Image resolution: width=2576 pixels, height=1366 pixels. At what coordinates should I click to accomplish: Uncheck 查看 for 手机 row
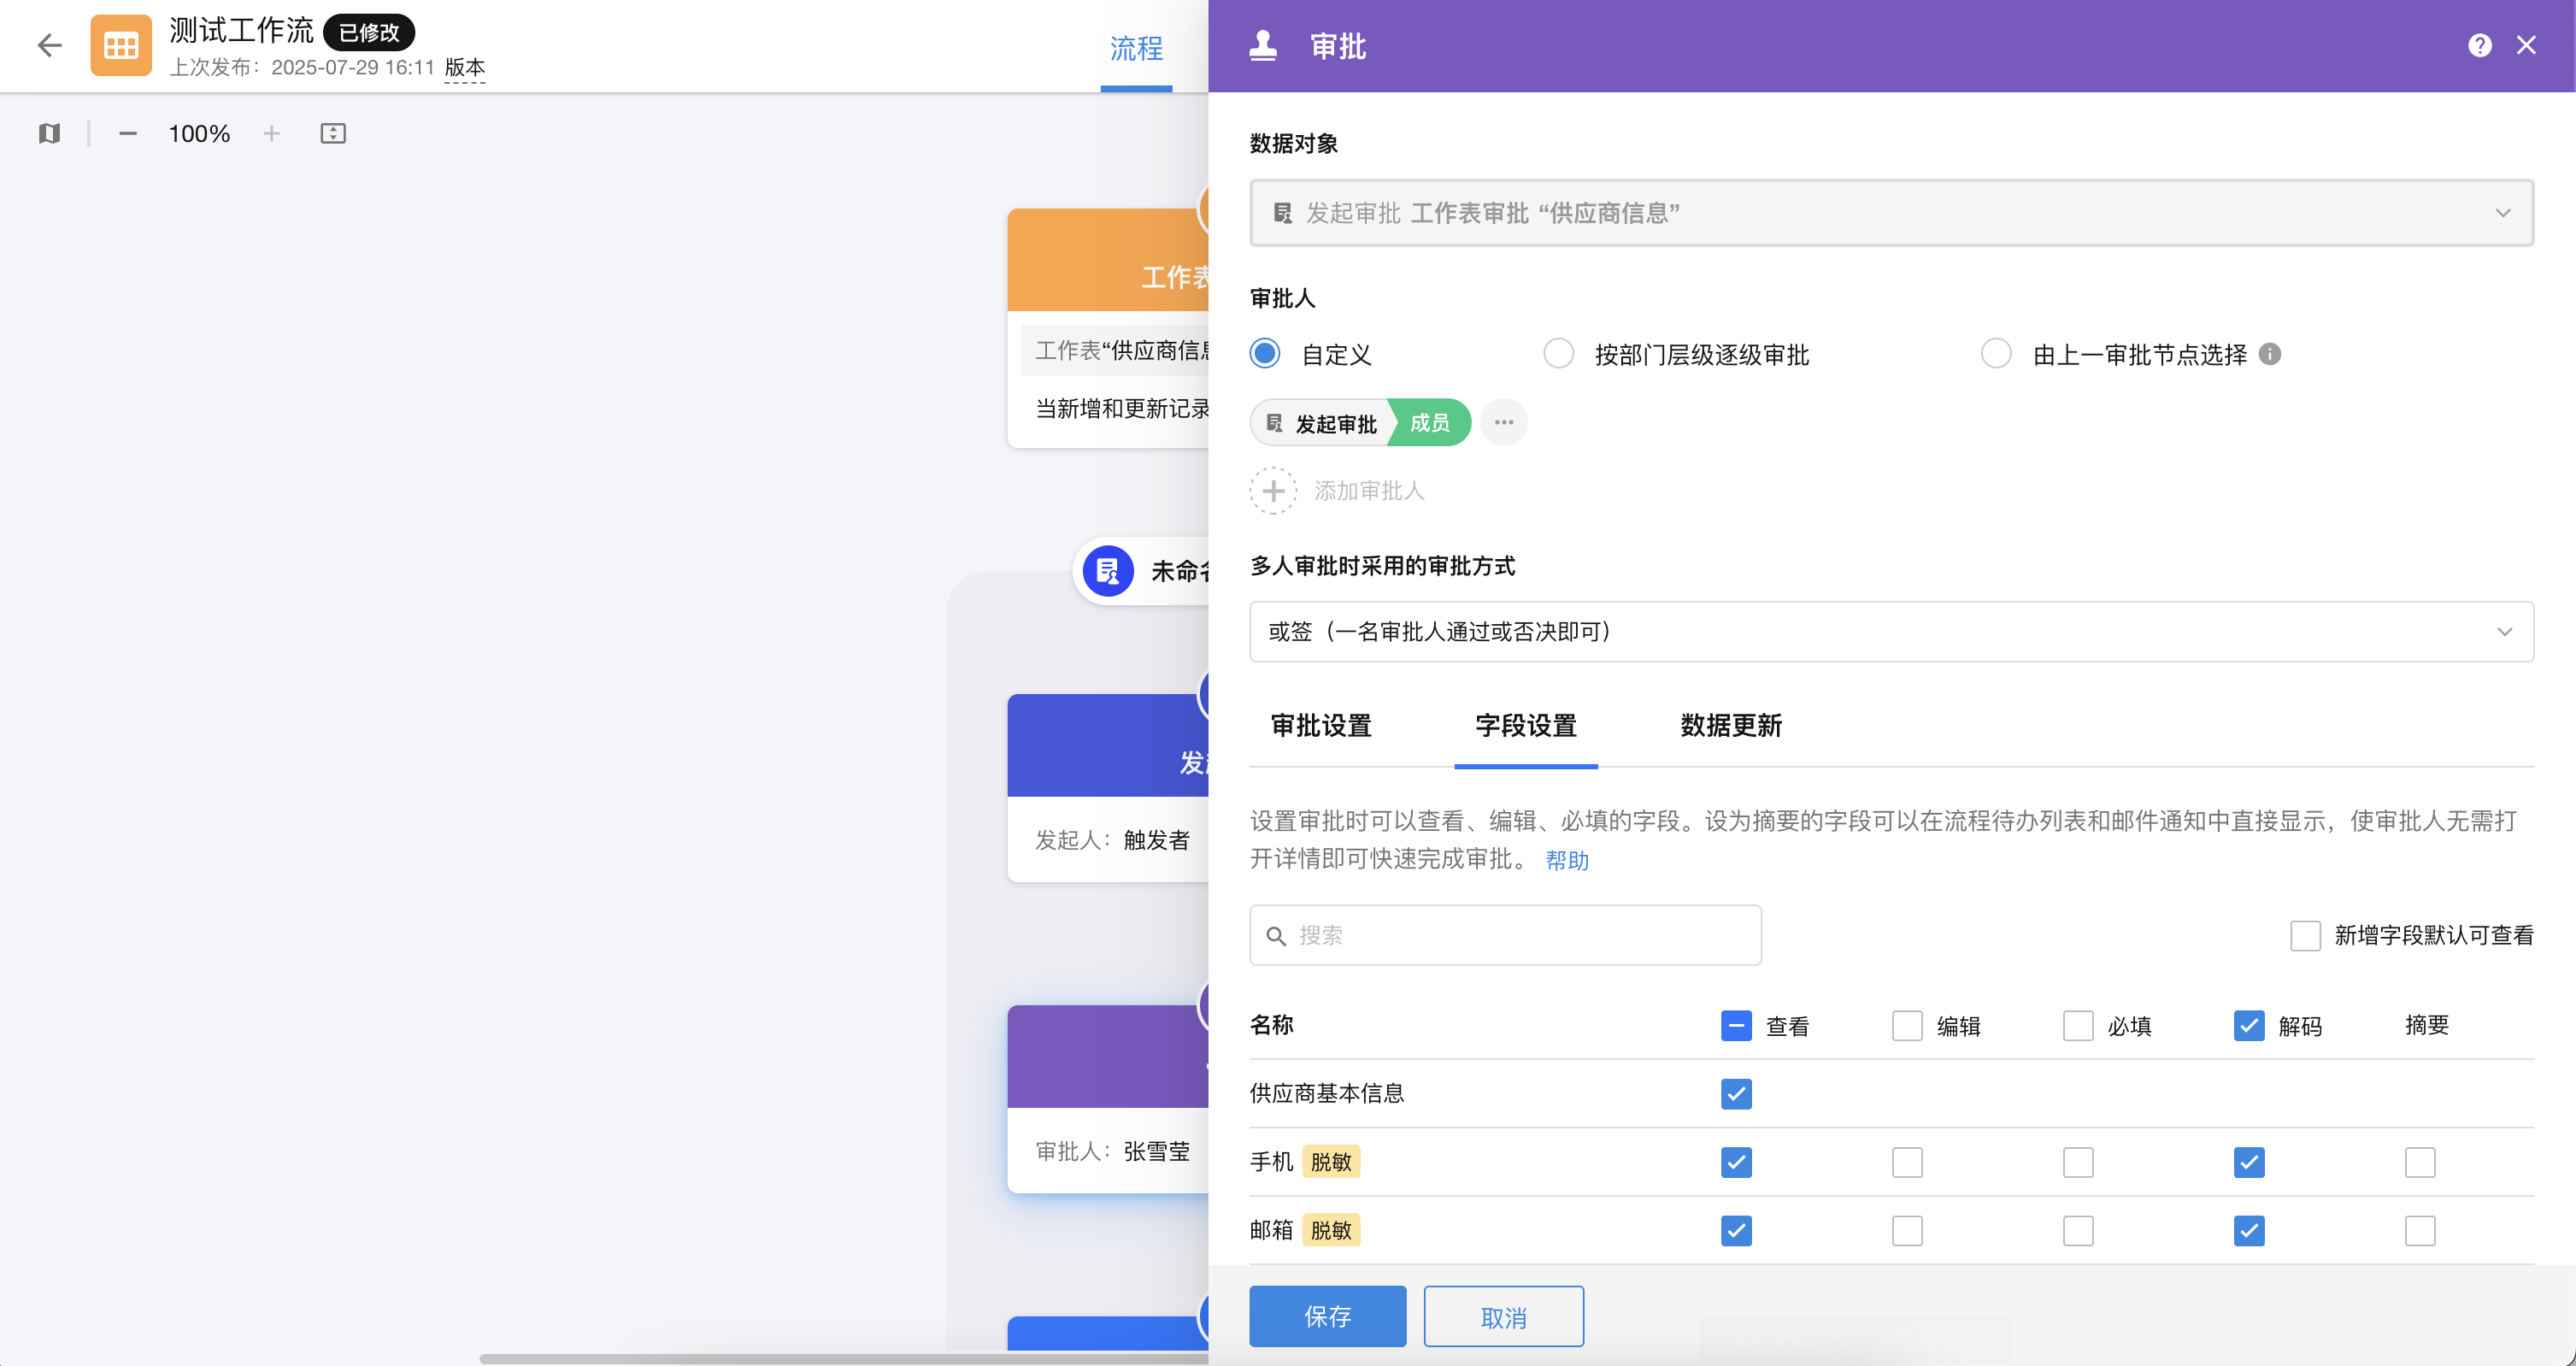coord(1736,1162)
